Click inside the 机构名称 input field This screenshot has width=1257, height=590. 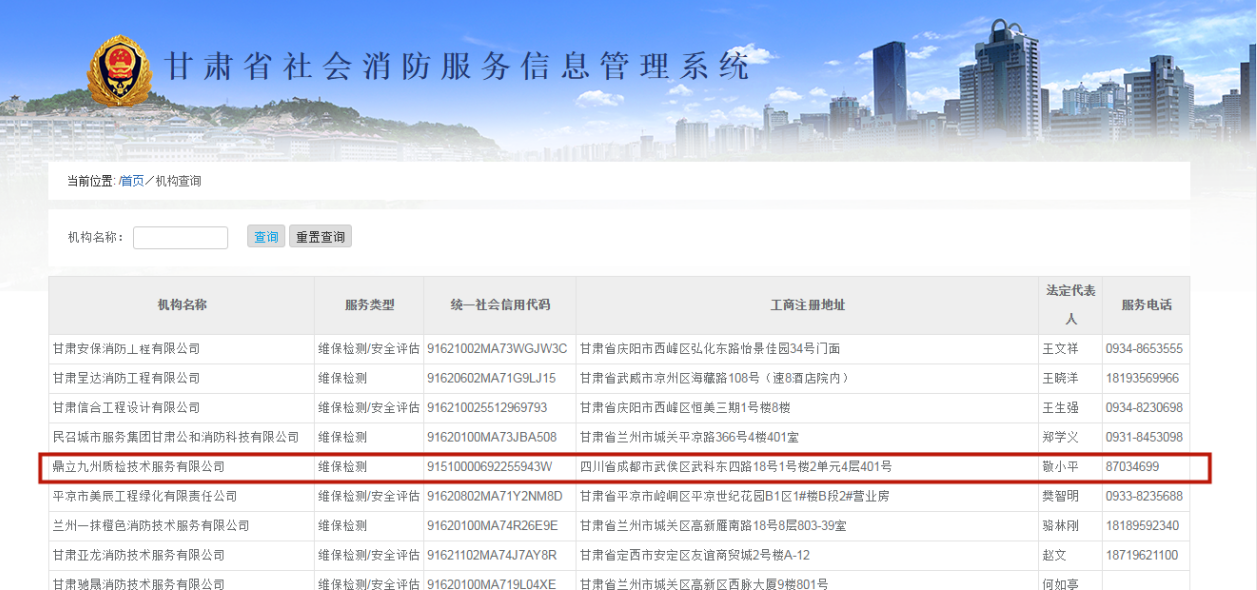pos(180,236)
